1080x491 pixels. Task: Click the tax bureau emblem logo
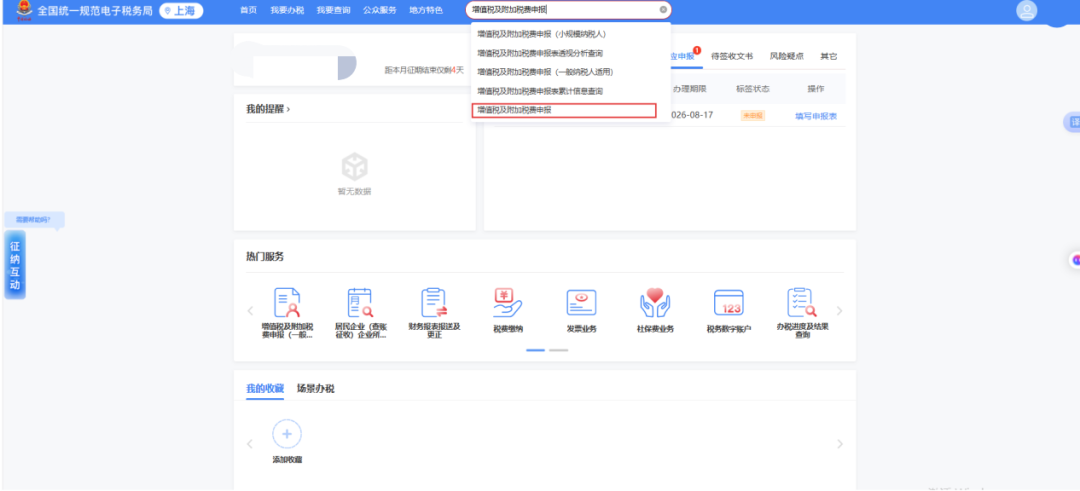click(x=24, y=10)
